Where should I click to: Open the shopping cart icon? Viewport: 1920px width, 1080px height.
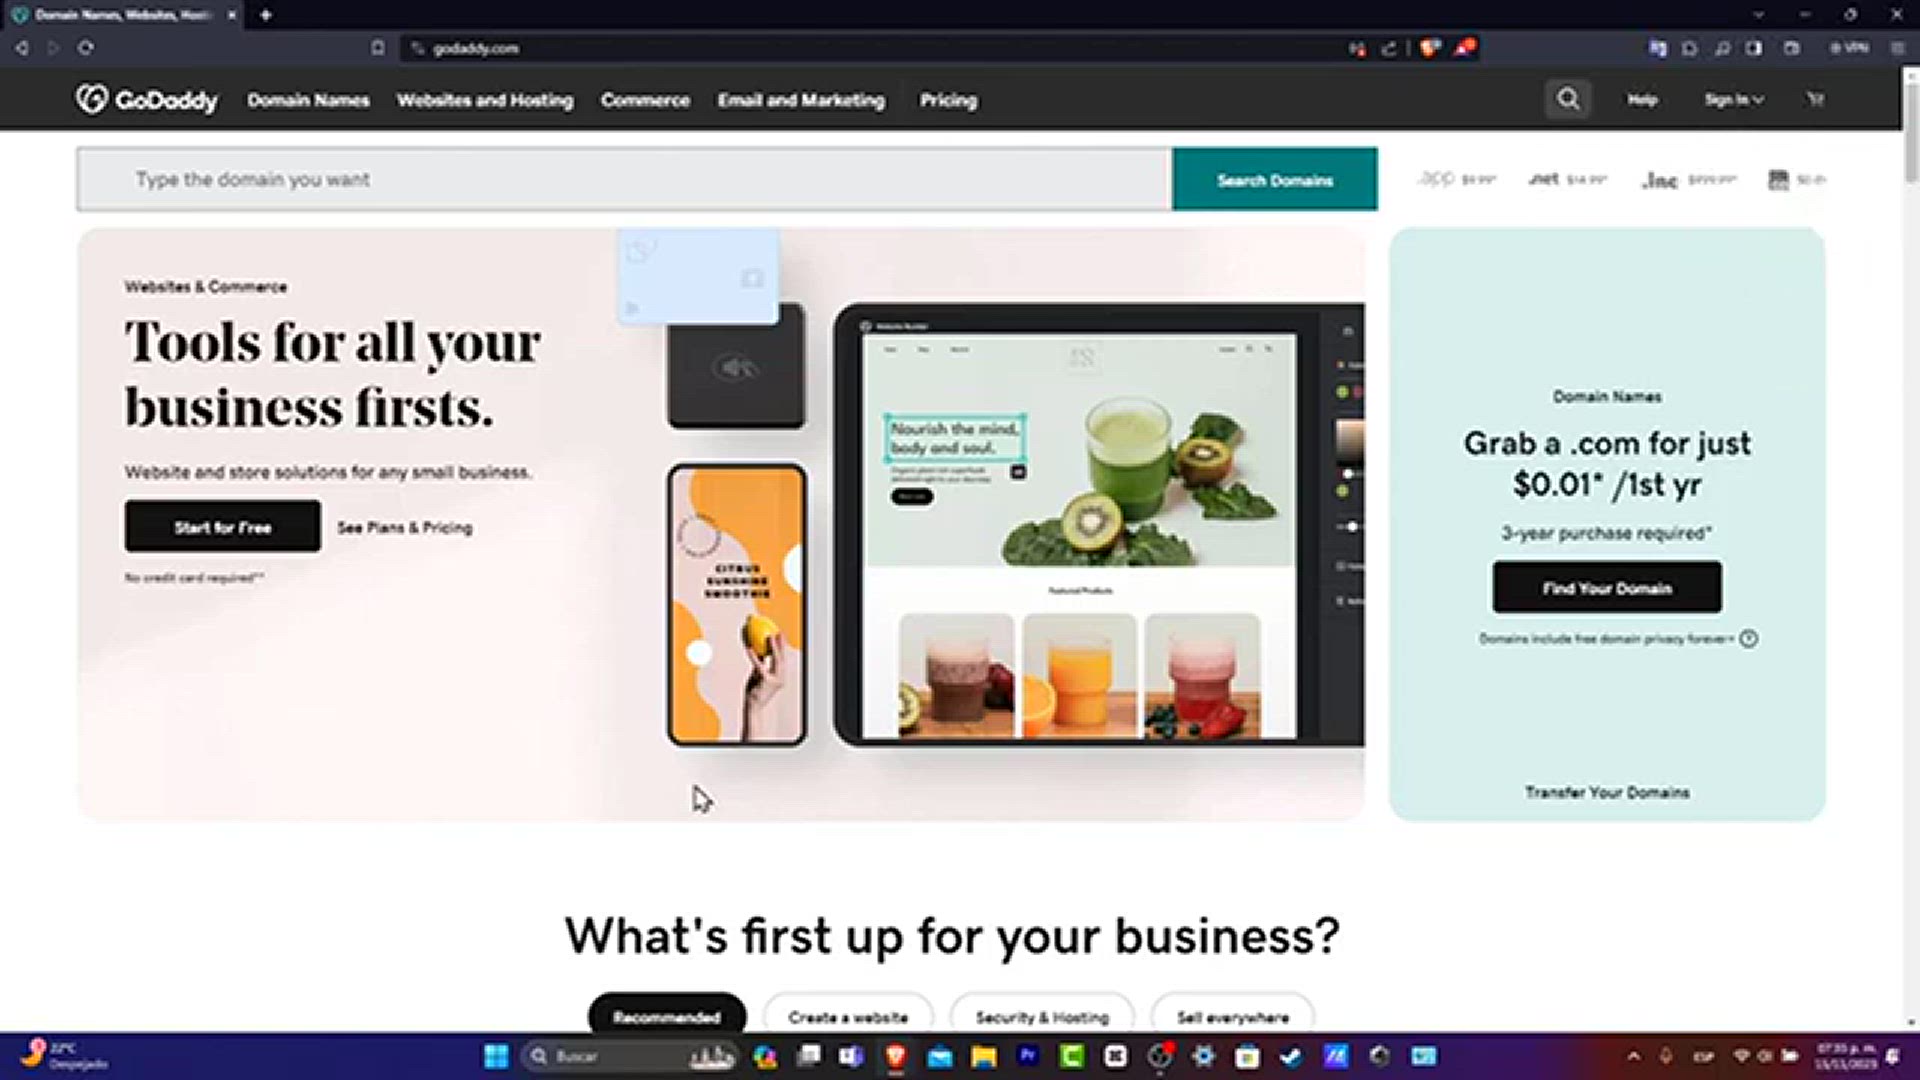tap(1815, 99)
